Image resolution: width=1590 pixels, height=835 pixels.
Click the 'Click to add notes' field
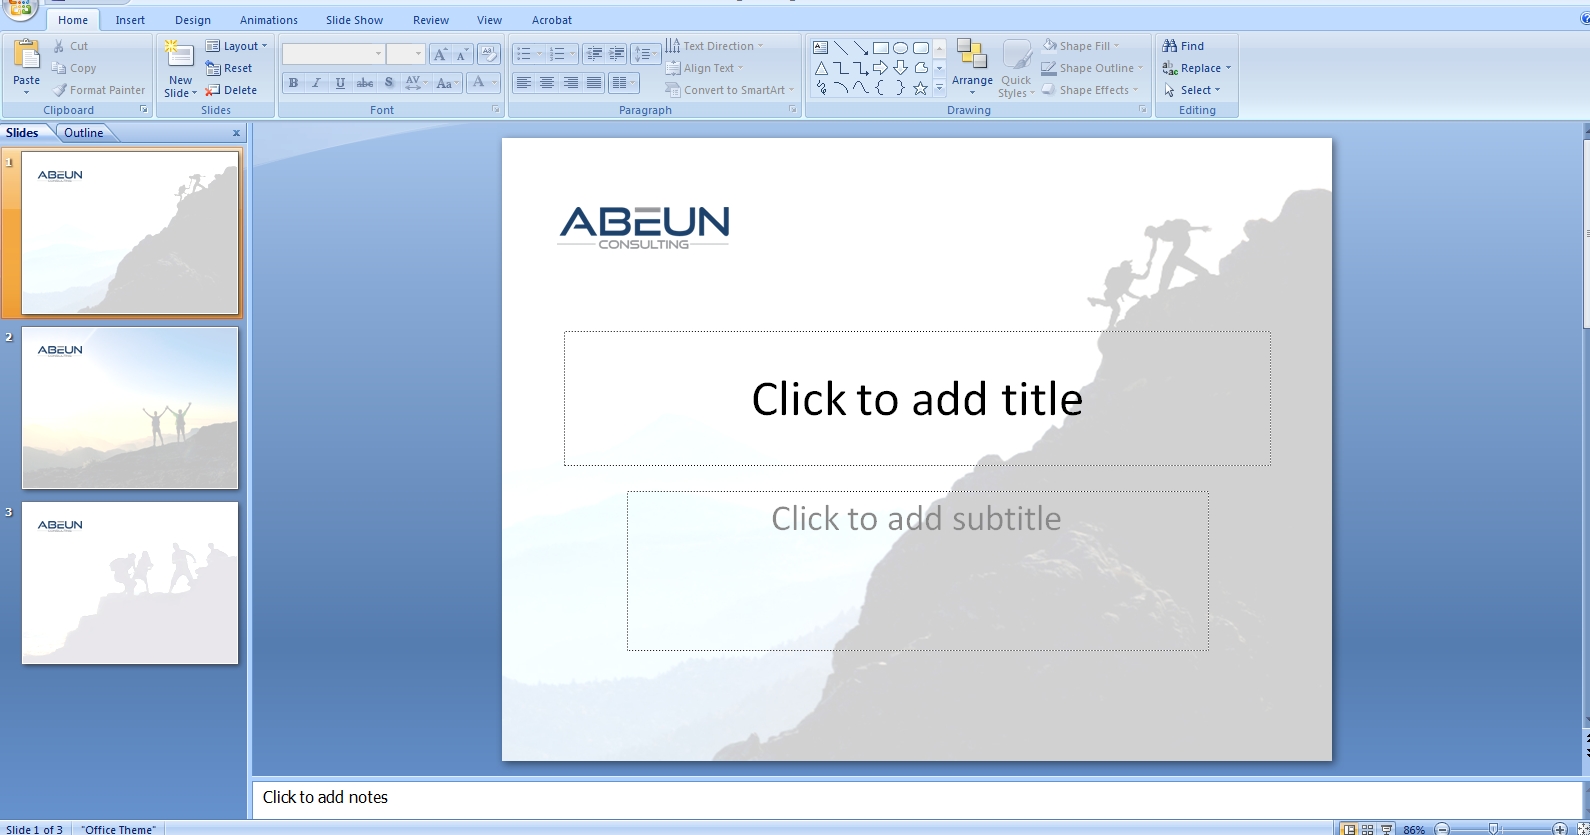(x=916, y=798)
